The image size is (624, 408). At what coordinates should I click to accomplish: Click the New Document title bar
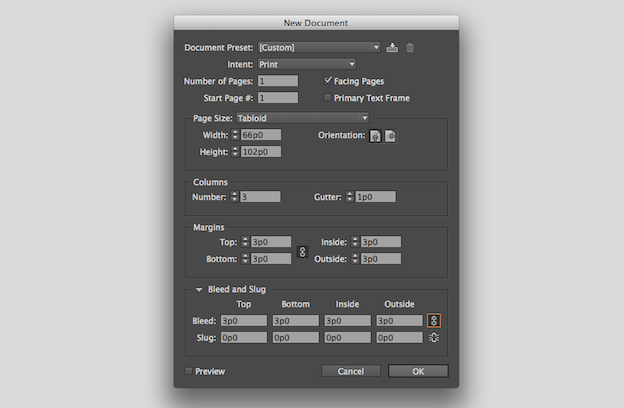pos(316,23)
